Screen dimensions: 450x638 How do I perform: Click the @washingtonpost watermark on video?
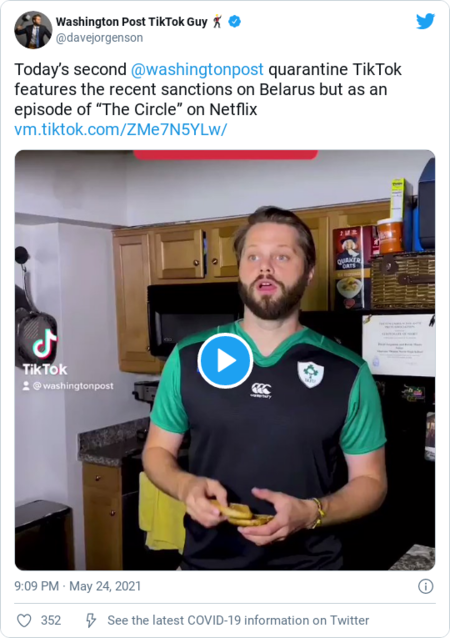point(68,386)
